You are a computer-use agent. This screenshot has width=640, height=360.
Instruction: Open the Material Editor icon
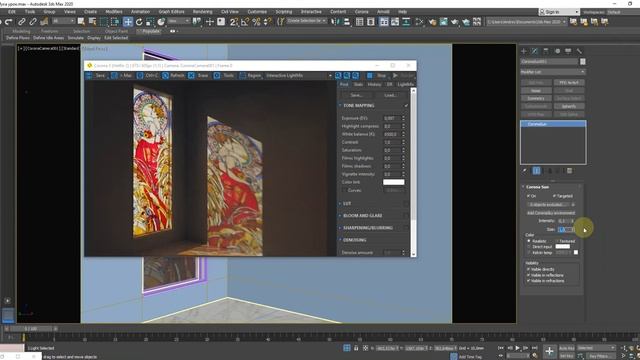419,22
